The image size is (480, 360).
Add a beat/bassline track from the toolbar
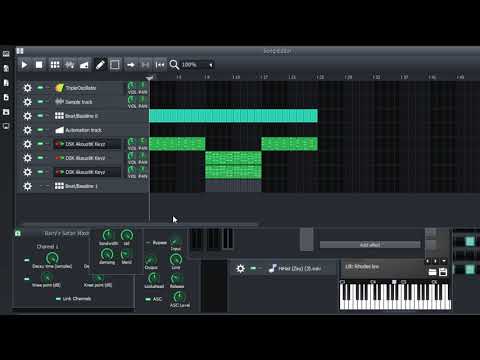point(55,65)
